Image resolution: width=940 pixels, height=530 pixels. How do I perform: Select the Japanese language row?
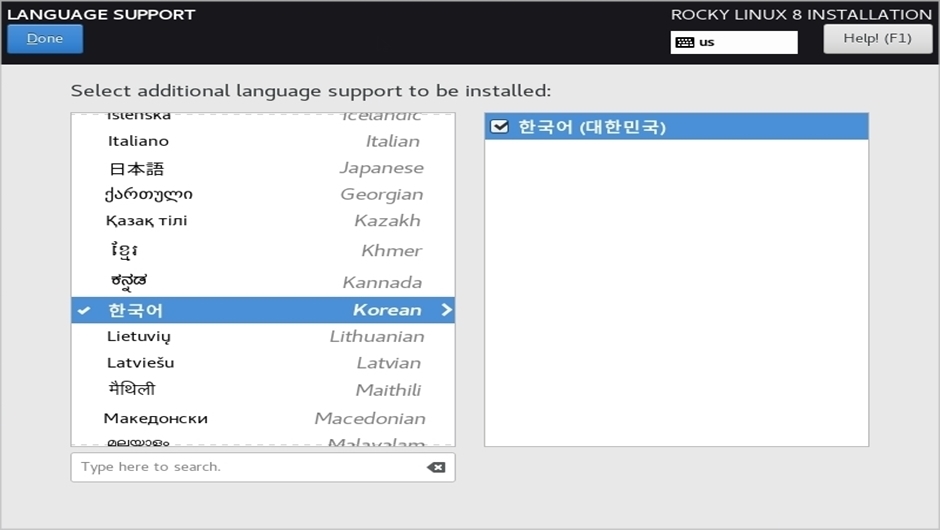click(263, 168)
